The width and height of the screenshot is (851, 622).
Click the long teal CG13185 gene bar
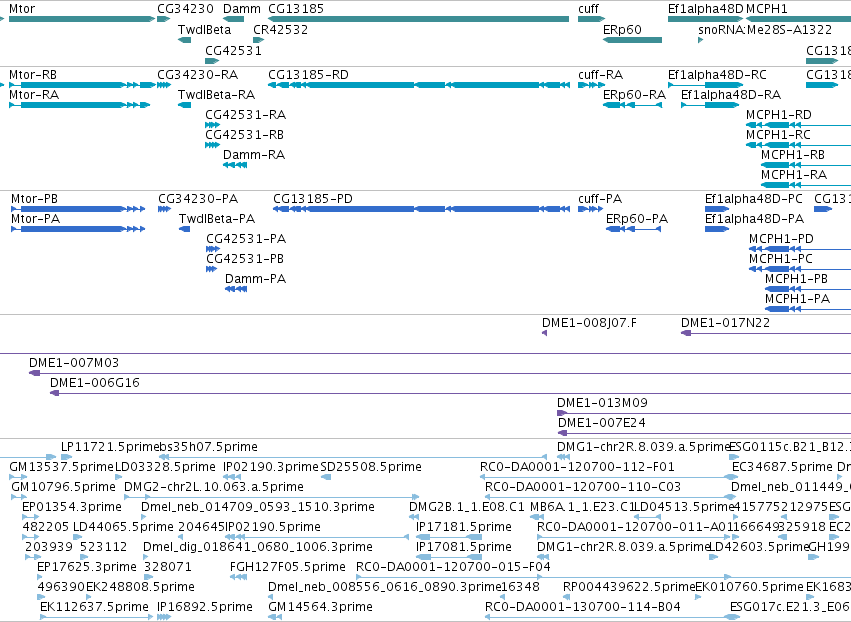tap(418, 19)
